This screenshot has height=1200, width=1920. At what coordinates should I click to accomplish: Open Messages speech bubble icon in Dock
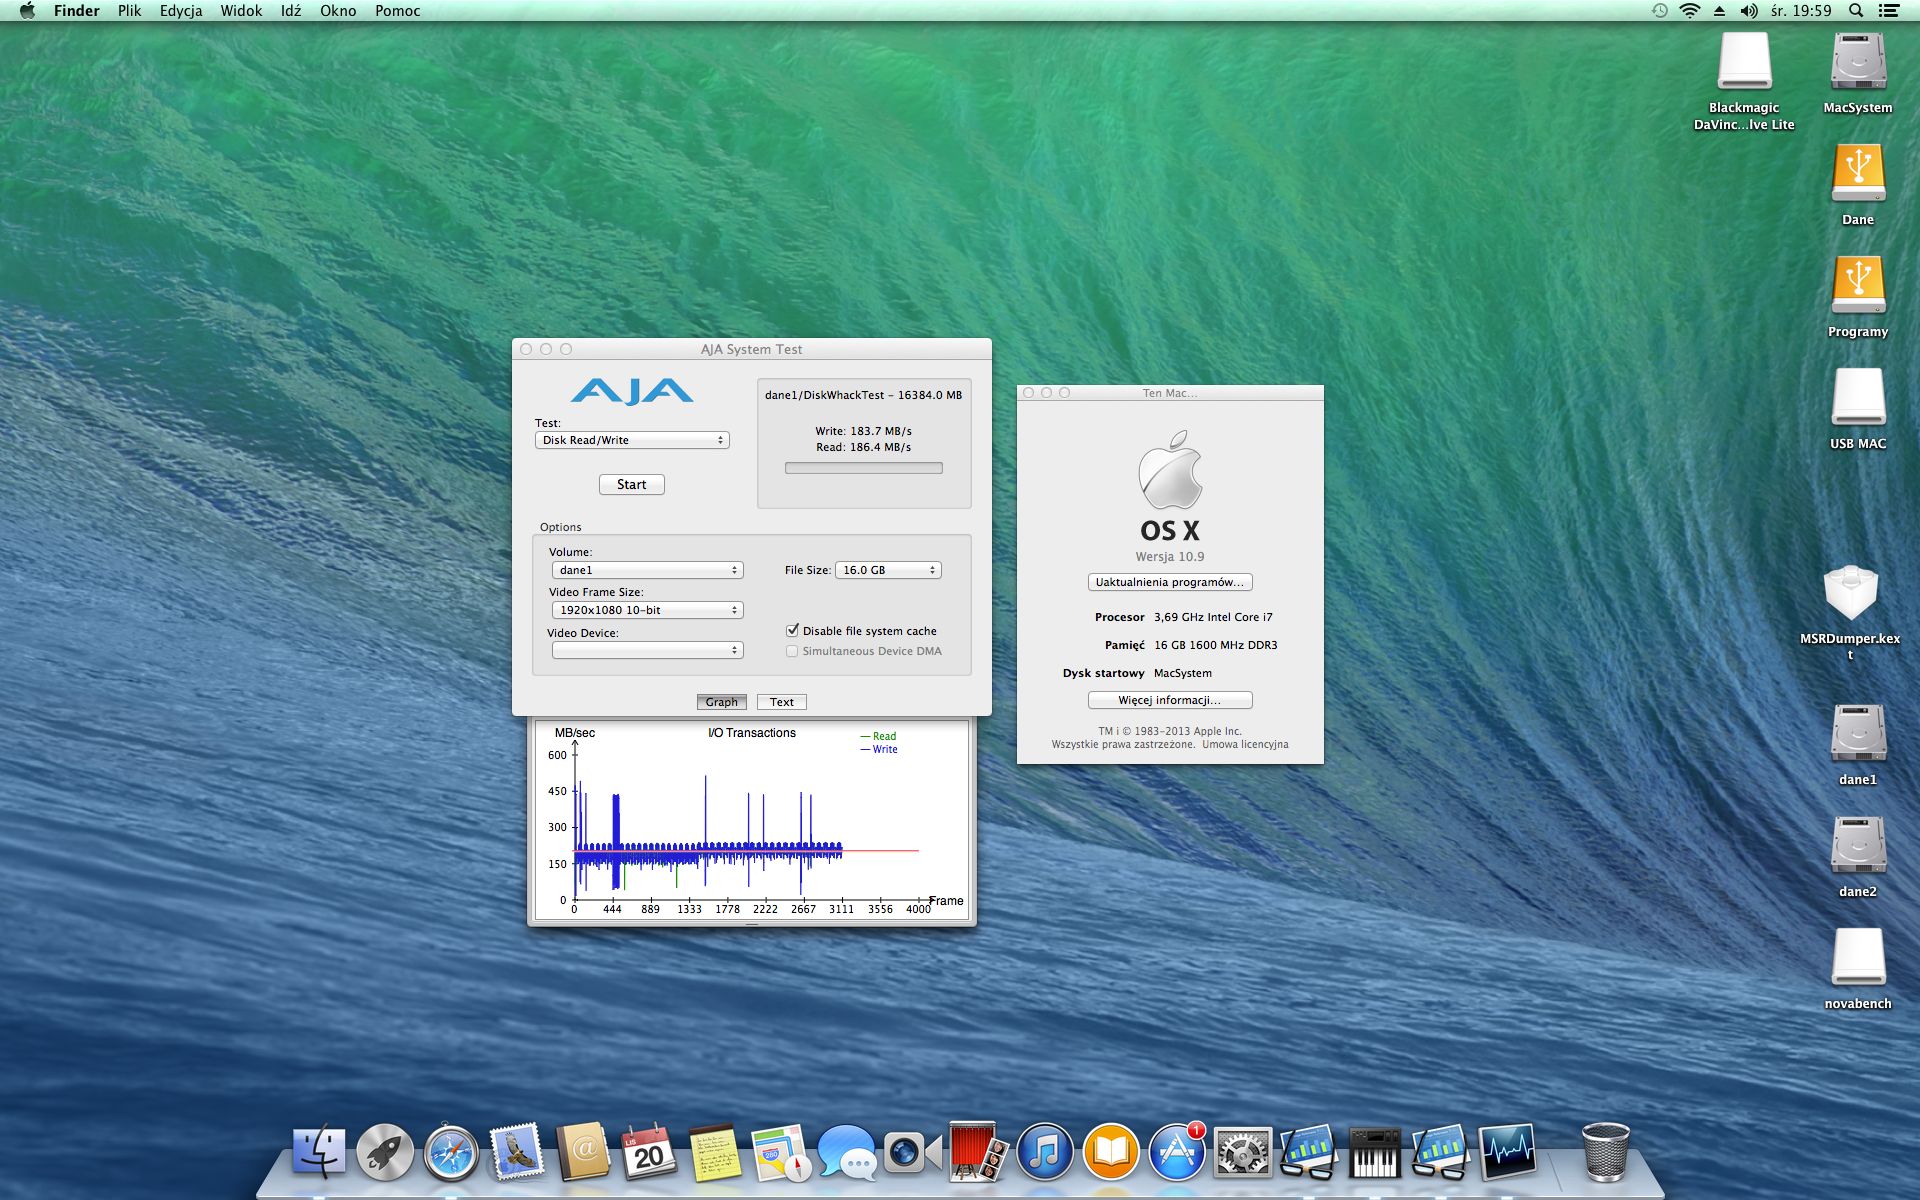847,1152
